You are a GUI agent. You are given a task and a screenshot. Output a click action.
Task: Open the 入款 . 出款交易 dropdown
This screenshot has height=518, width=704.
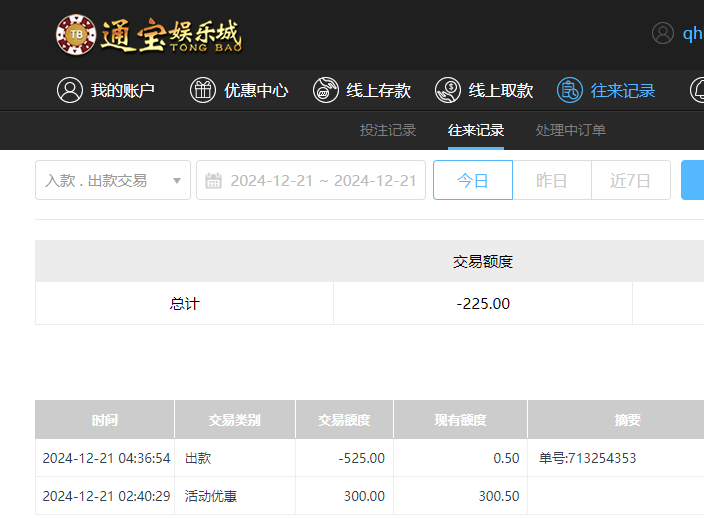tap(113, 180)
